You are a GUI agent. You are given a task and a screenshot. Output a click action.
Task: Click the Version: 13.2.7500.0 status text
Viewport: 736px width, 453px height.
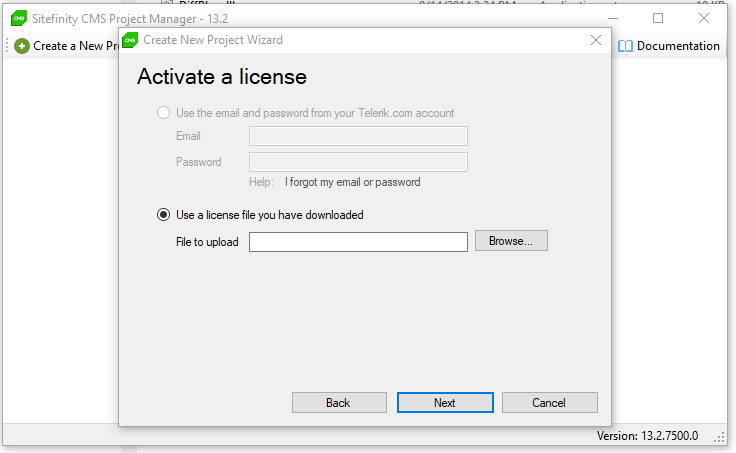point(647,436)
